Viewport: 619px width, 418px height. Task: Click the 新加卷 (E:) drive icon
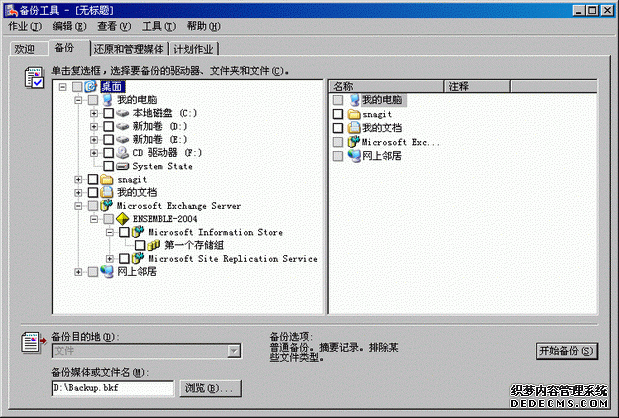[x=123, y=139]
